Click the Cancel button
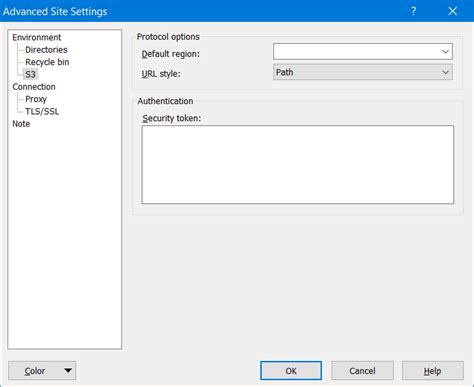The height and width of the screenshot is (387, 474). [x=362, y=371]
